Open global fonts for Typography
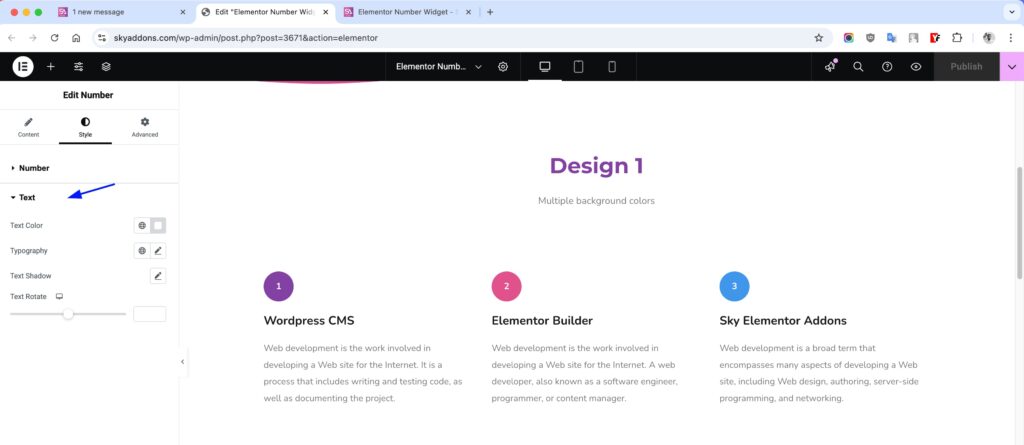This screenshot has width=1024, height=445. point(142,250)
